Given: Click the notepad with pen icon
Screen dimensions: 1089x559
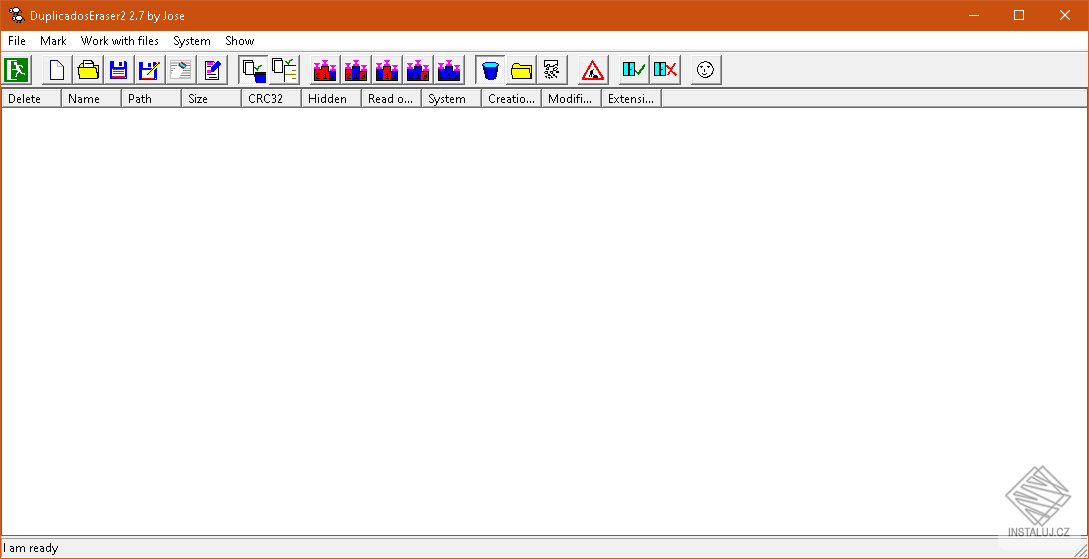Looking at the screenshot, I should [x=213, y=70].
